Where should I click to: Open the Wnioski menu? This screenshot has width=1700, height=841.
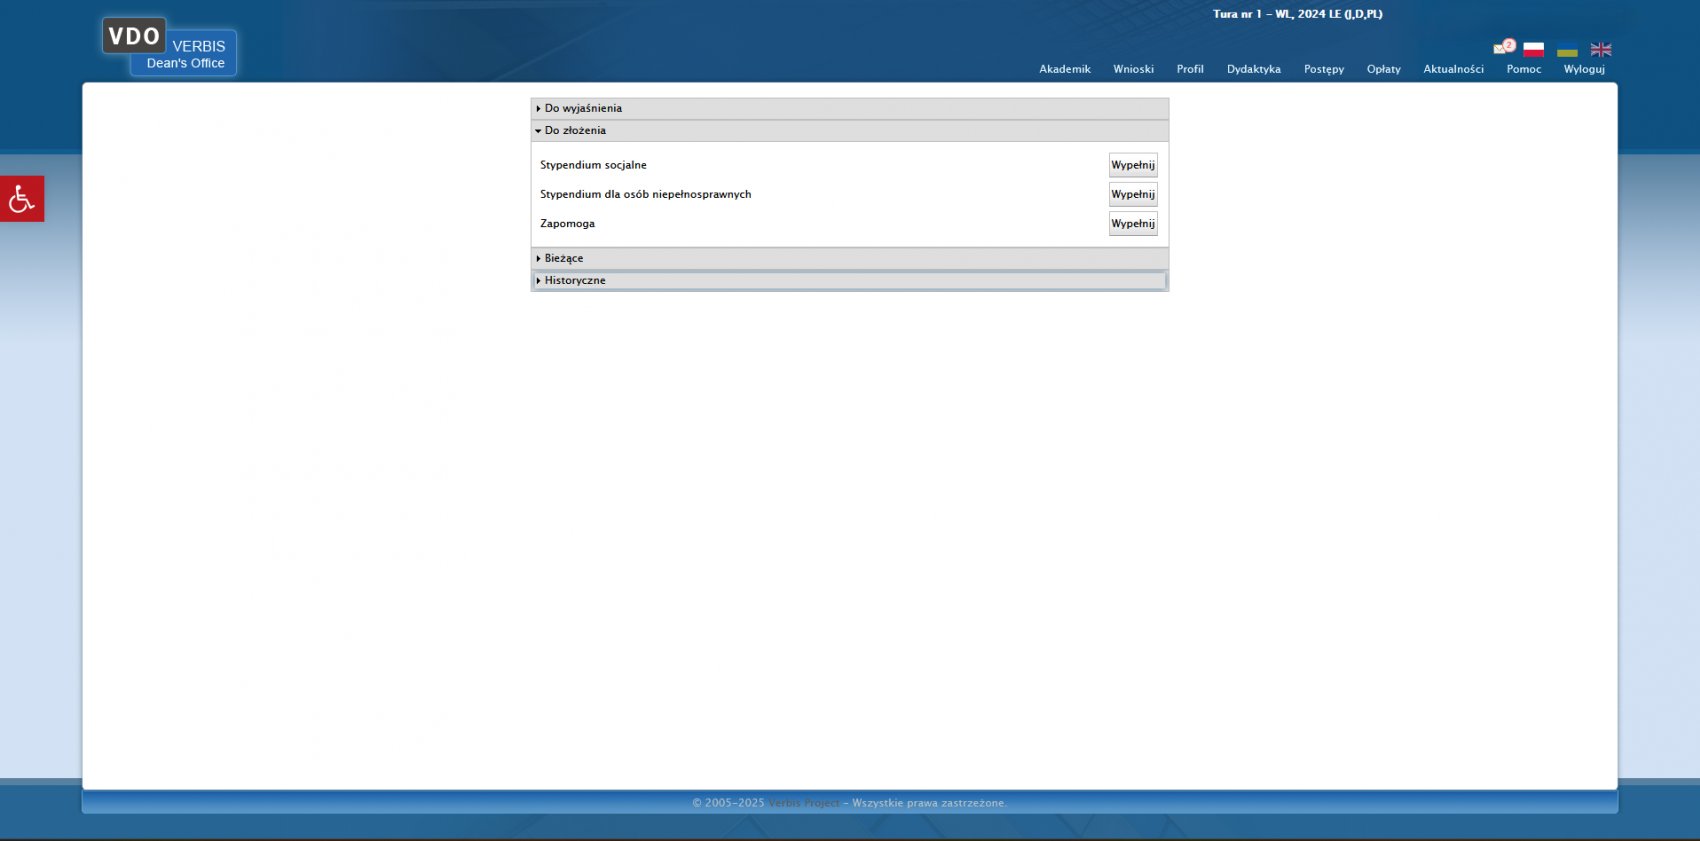[x=1133, y=69]
